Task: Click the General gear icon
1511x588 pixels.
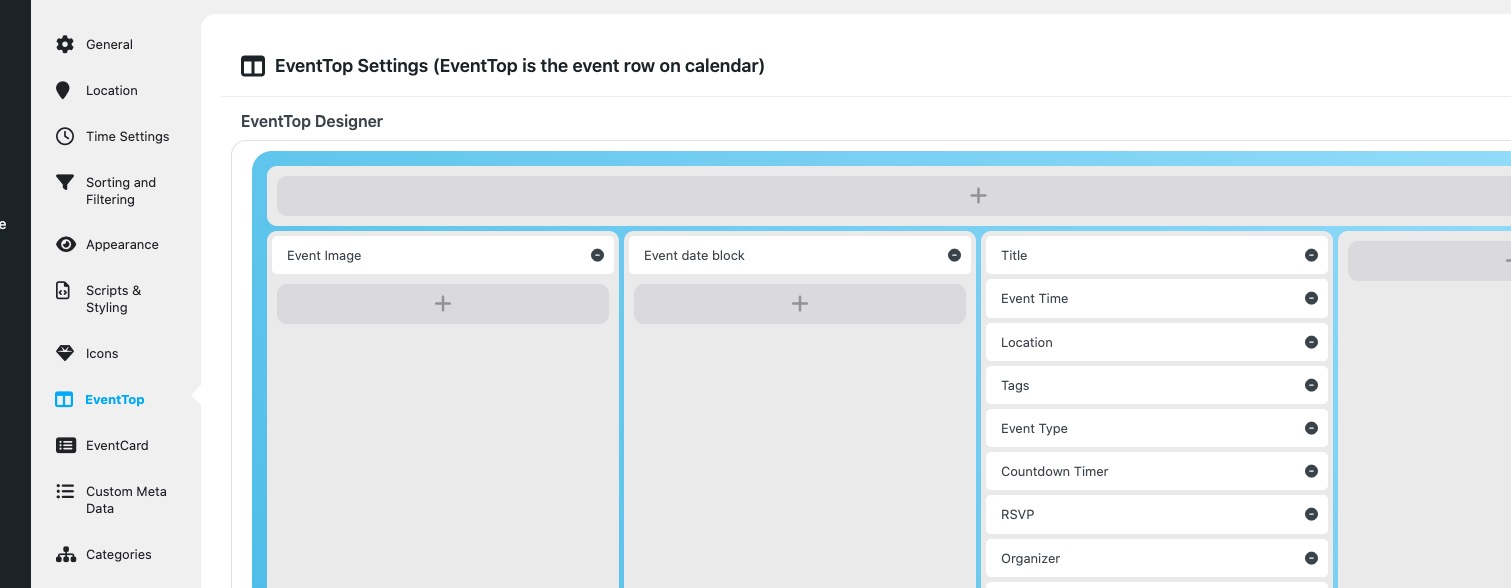Action: click(65, 44)
